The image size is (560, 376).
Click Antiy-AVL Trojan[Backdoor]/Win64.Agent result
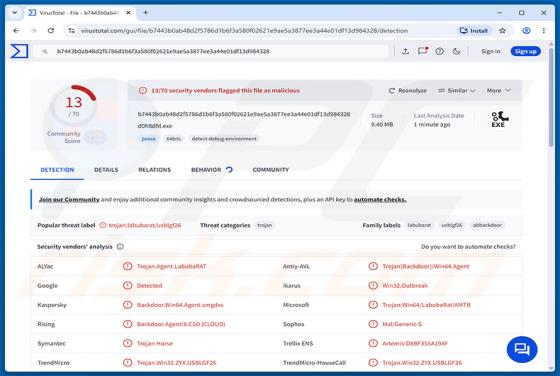[426, 266]
